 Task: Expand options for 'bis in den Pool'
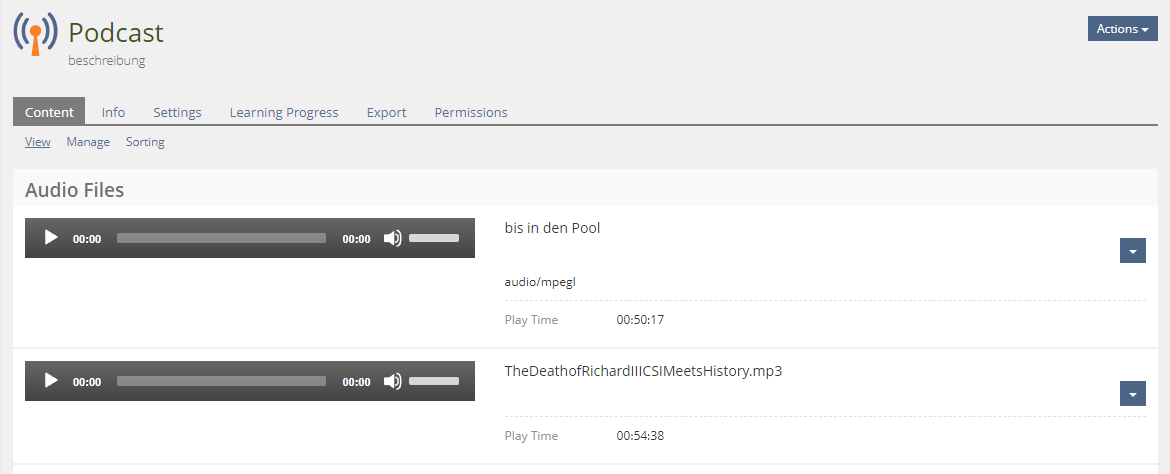pos(1132,251)
